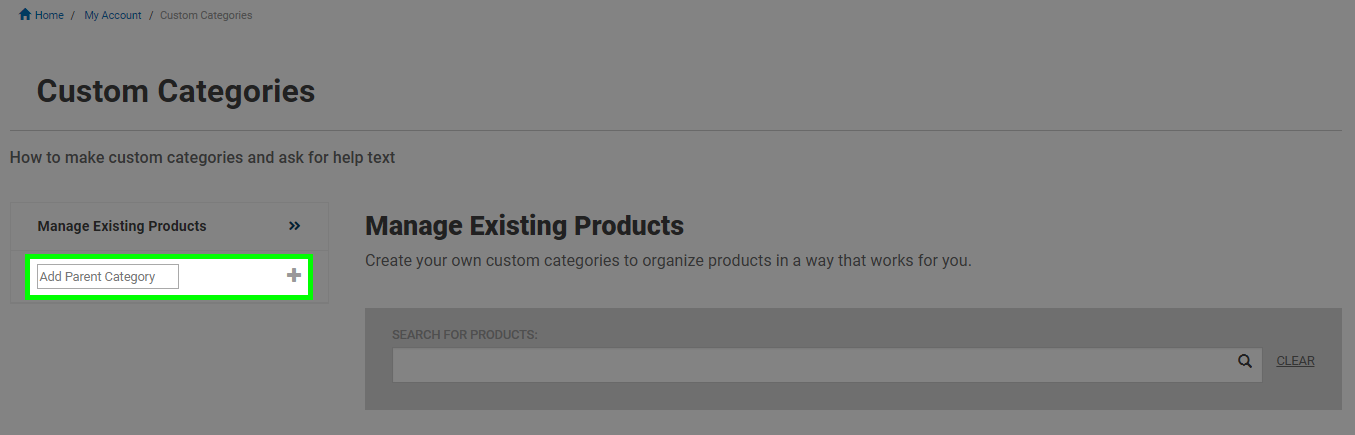Go to My Account breadcrumb link
1355x435 pixels.
pyautogui.click(x=113, y=15)
